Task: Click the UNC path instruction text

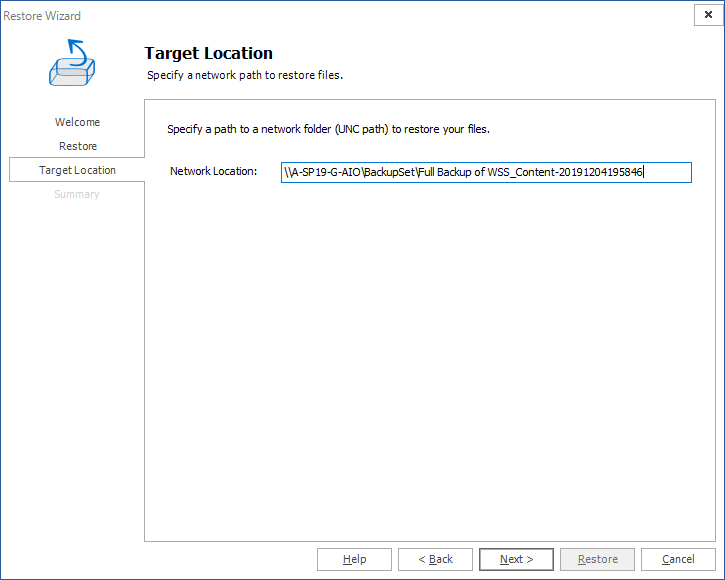Action: [x=328, y=129]
